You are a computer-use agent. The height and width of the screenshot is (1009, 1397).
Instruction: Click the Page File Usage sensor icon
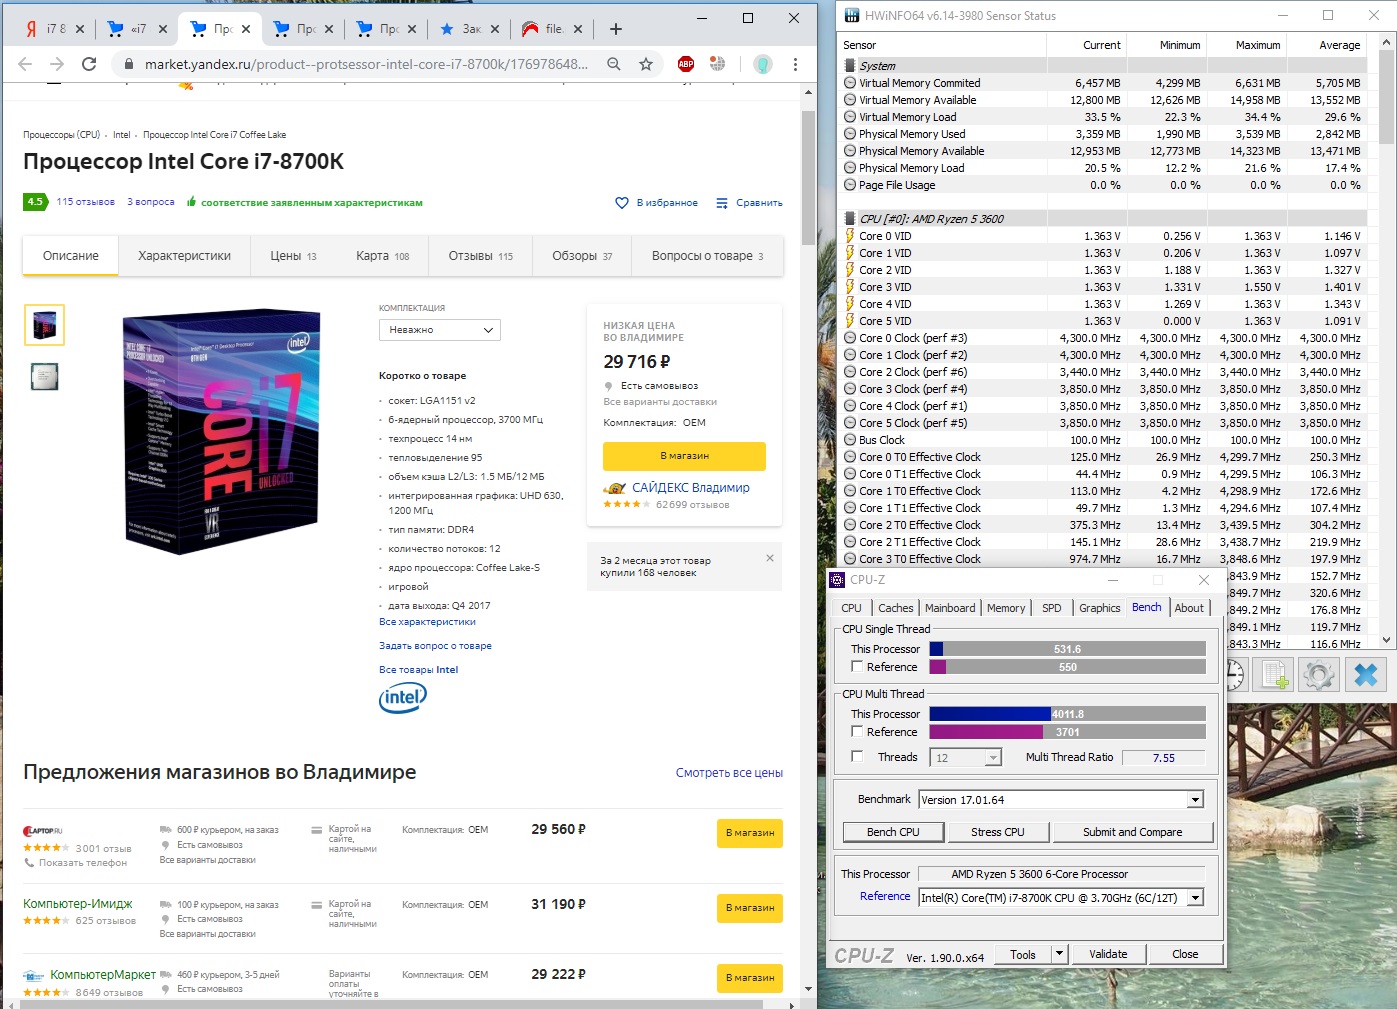(850, 185)
